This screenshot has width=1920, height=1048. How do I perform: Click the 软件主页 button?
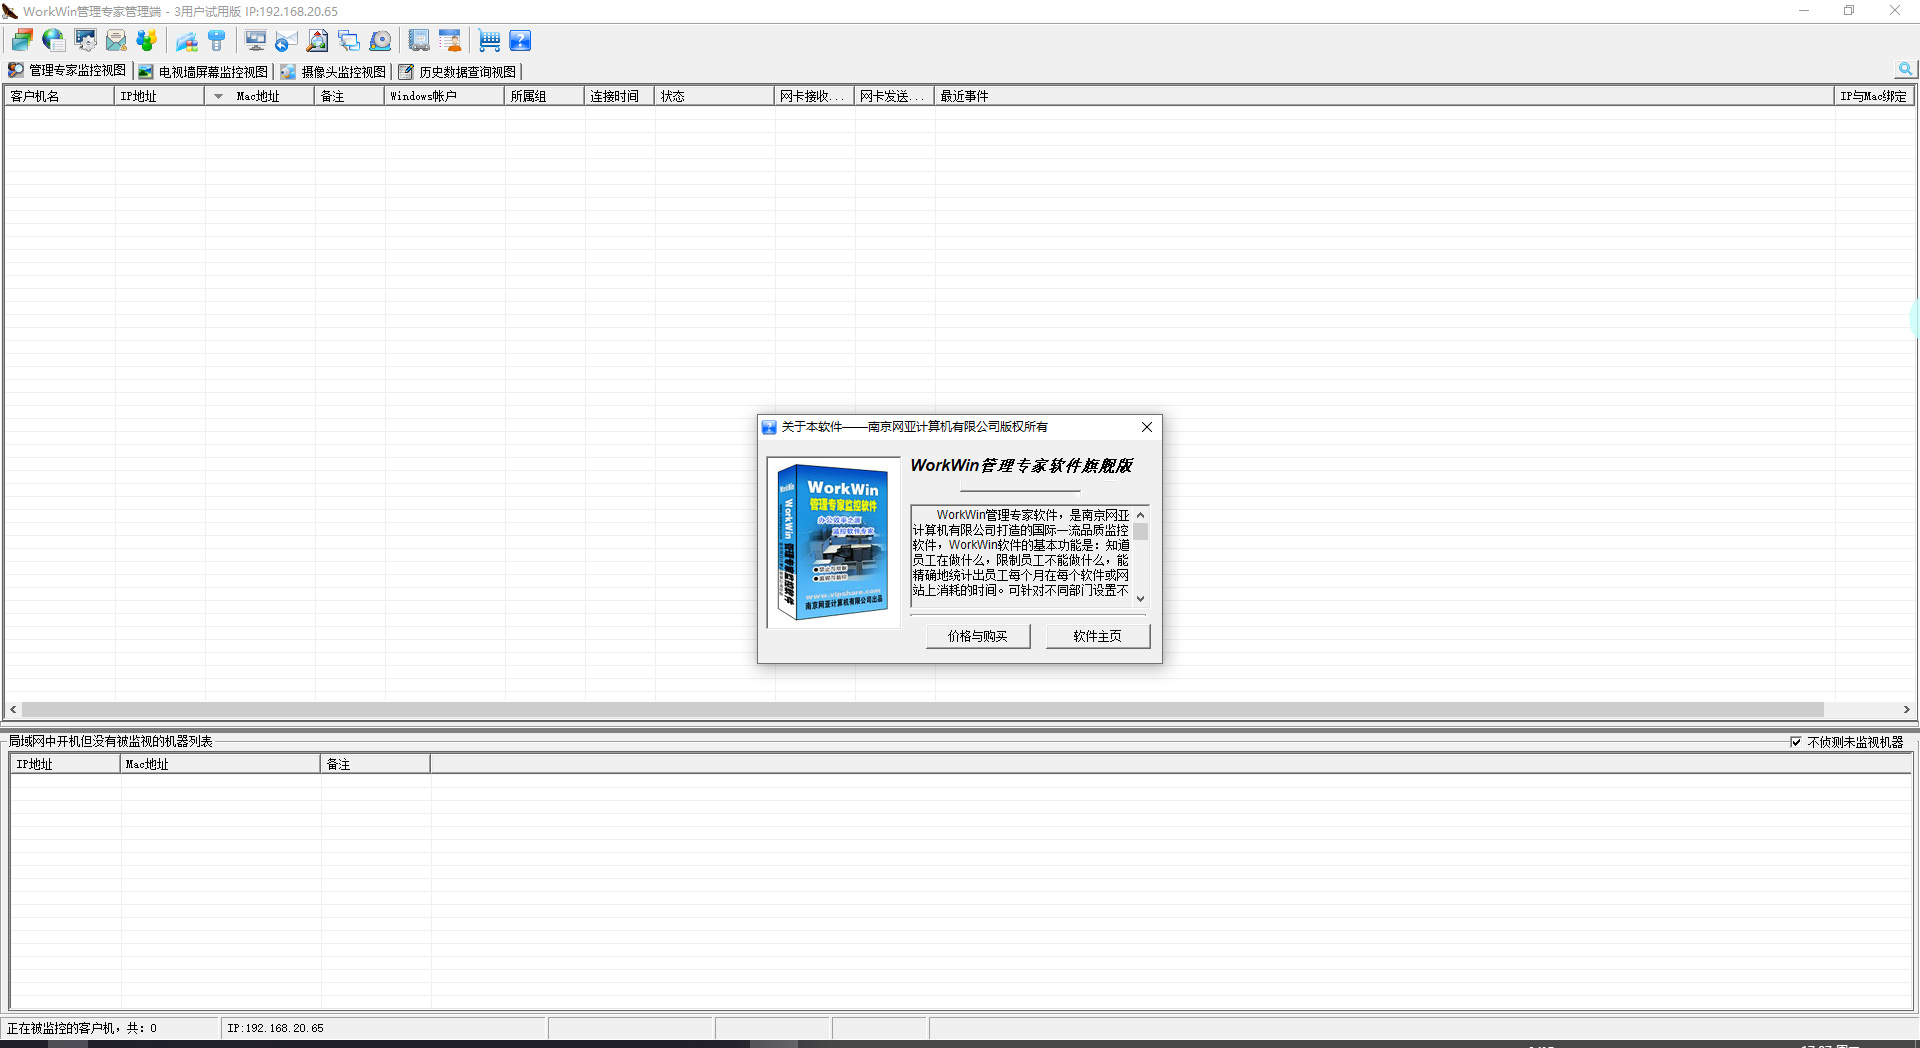click(x=1098, y=636)
